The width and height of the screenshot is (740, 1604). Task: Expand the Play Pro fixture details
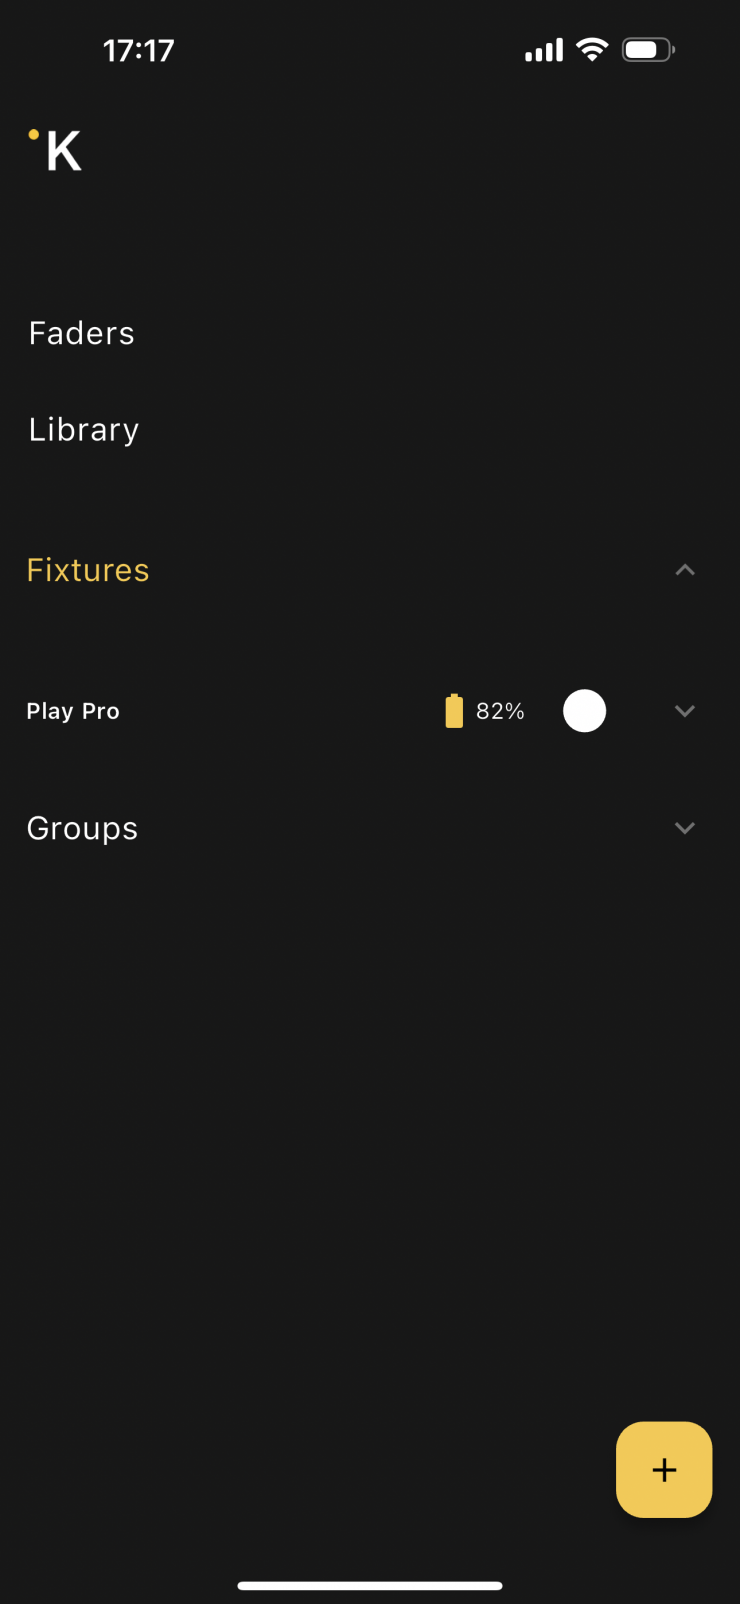pyautogui.click(x=685, y=711)
